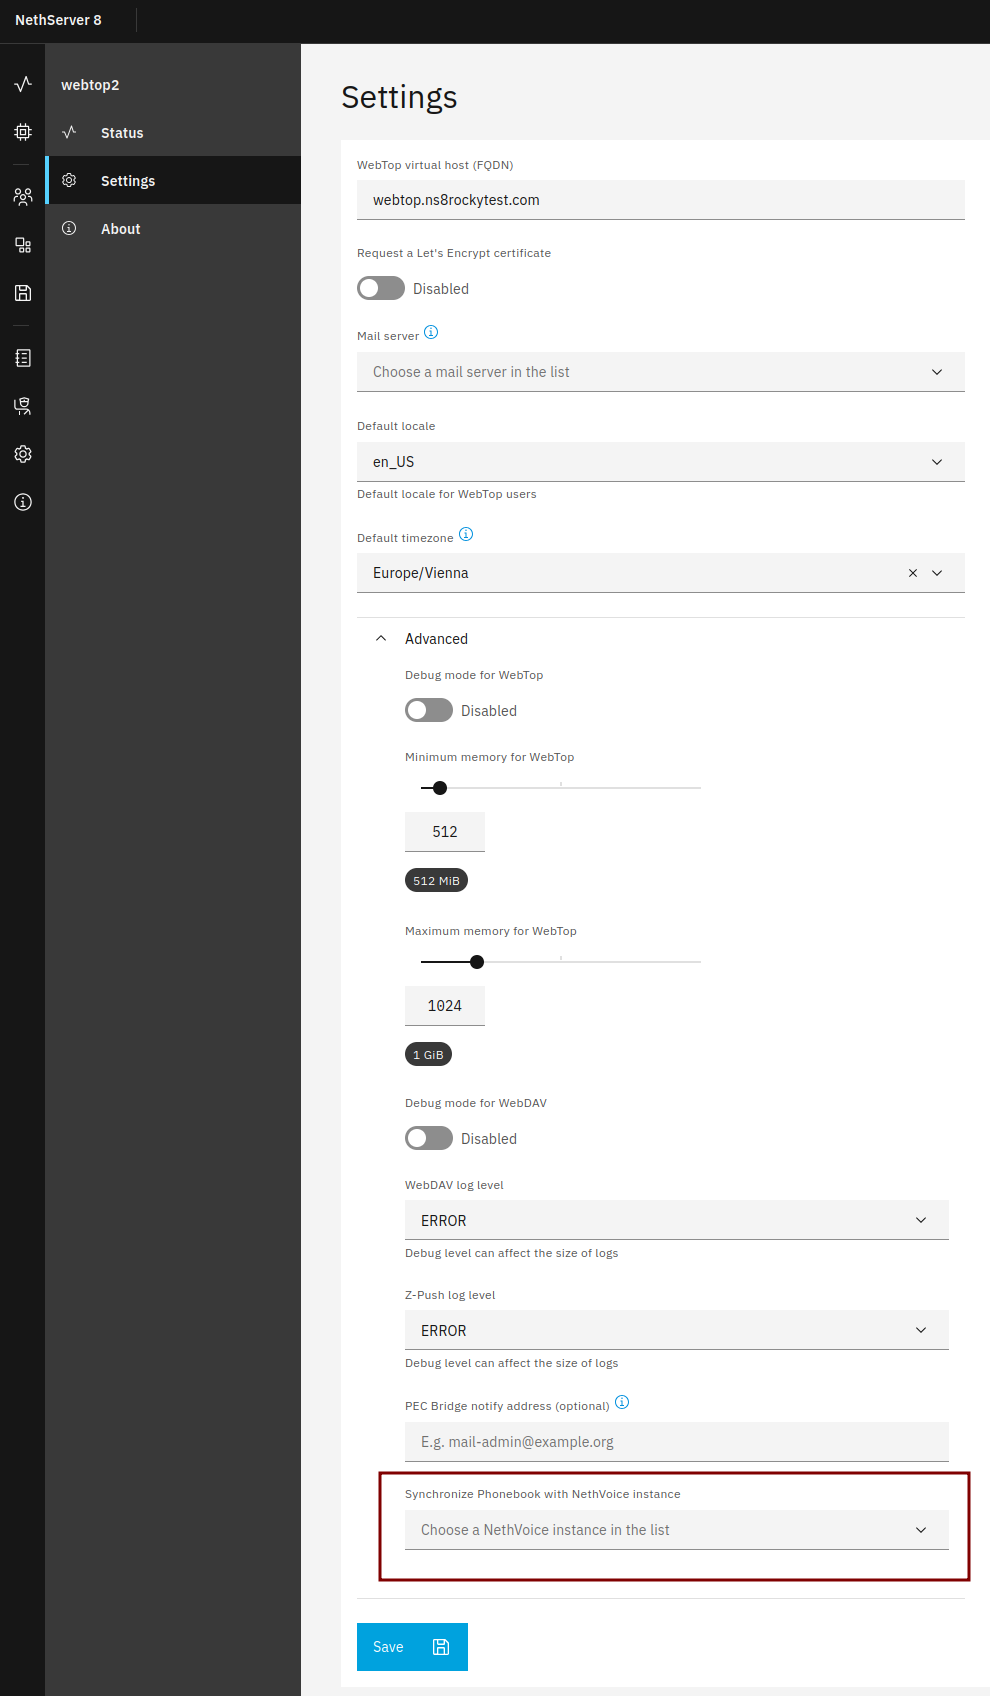The image size is (990, 1696).
Task: Click the Maximum memory slider handle
Action: (x=477, y=962)
